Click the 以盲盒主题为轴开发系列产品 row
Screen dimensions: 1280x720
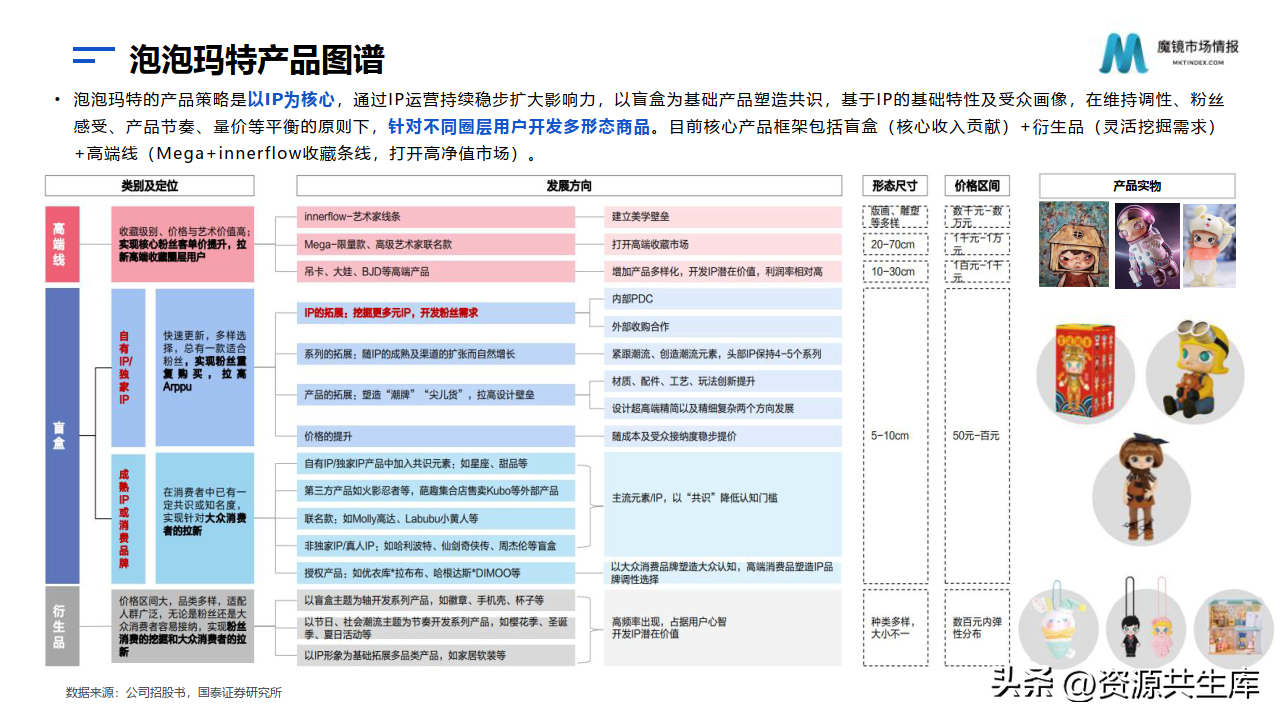(x=436, y=600)
